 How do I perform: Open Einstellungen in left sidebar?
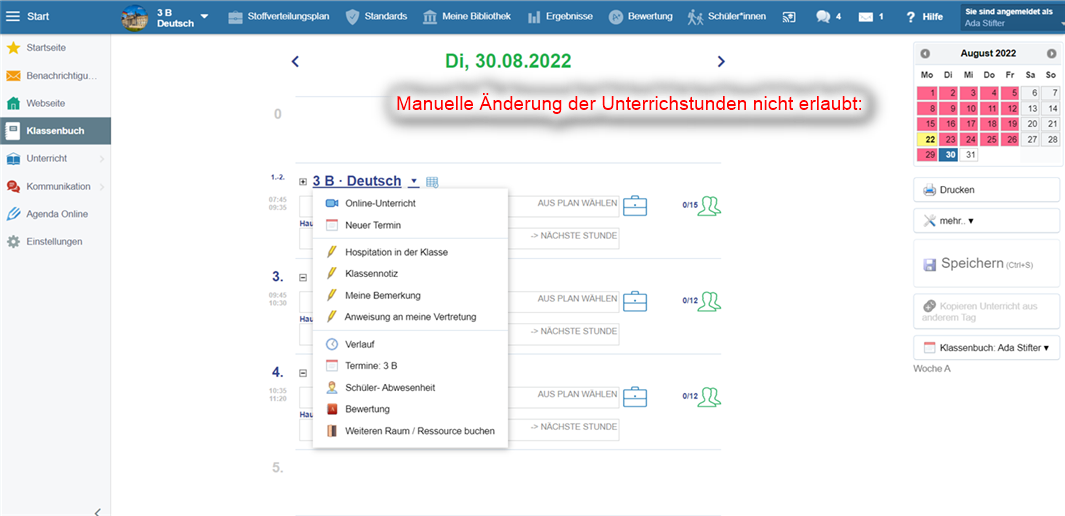click(x=54, y=241)
